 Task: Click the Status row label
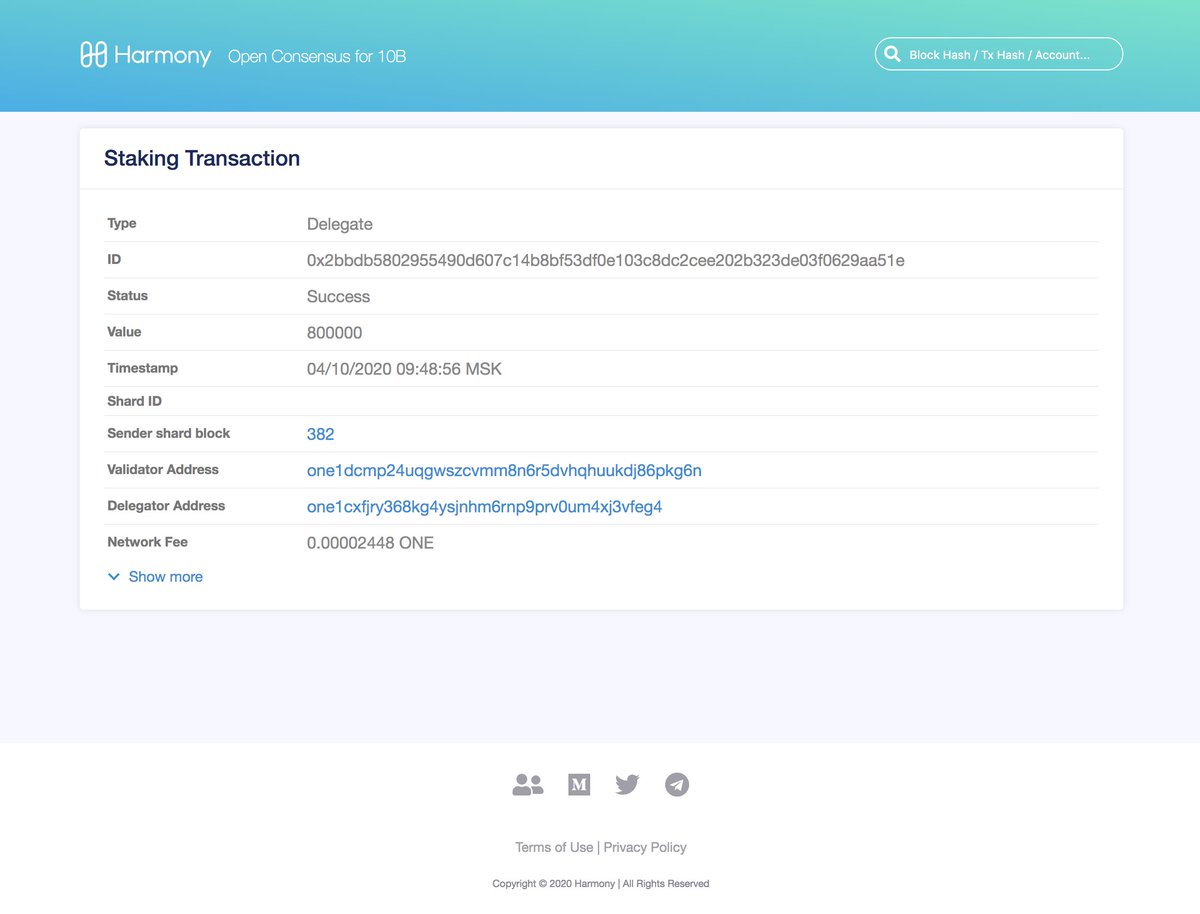(127, 296)
